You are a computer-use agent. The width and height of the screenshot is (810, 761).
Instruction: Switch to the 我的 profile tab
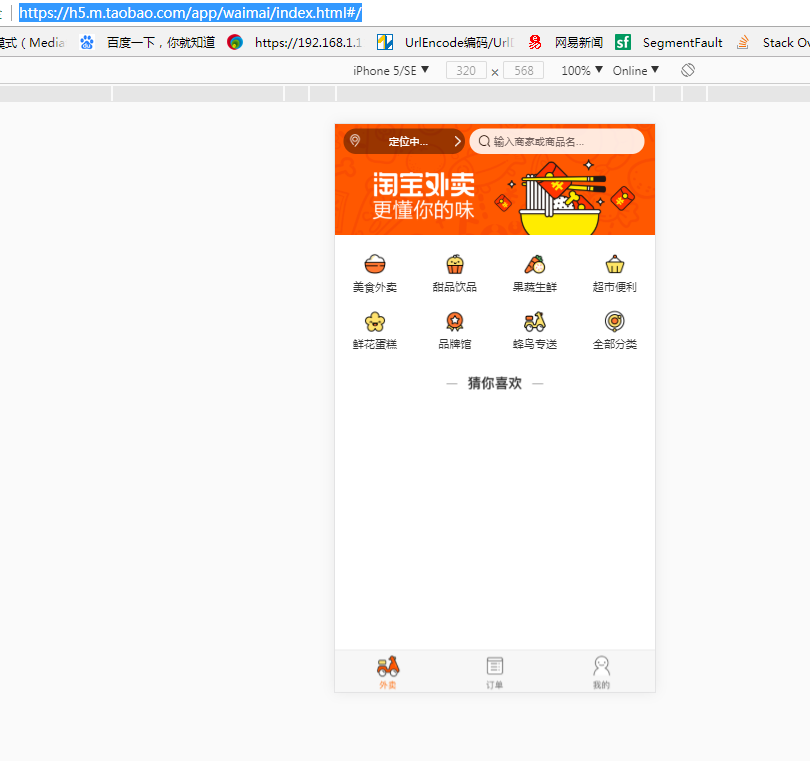point(601,672)
